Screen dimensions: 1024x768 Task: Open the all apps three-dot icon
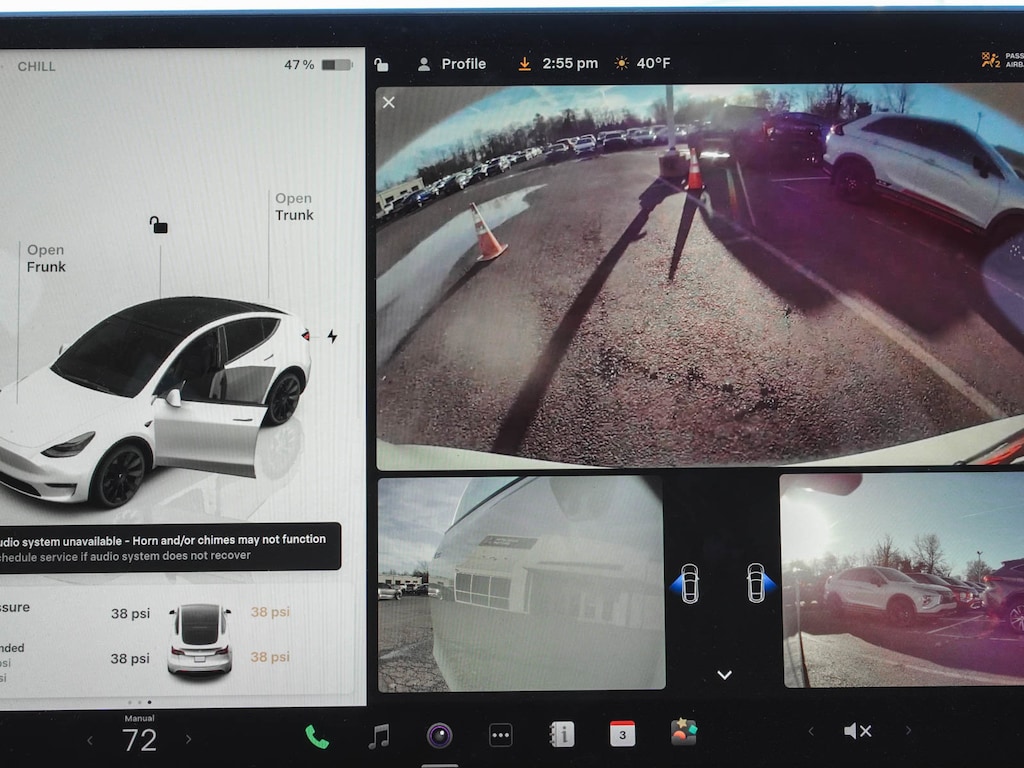point(501,736)
